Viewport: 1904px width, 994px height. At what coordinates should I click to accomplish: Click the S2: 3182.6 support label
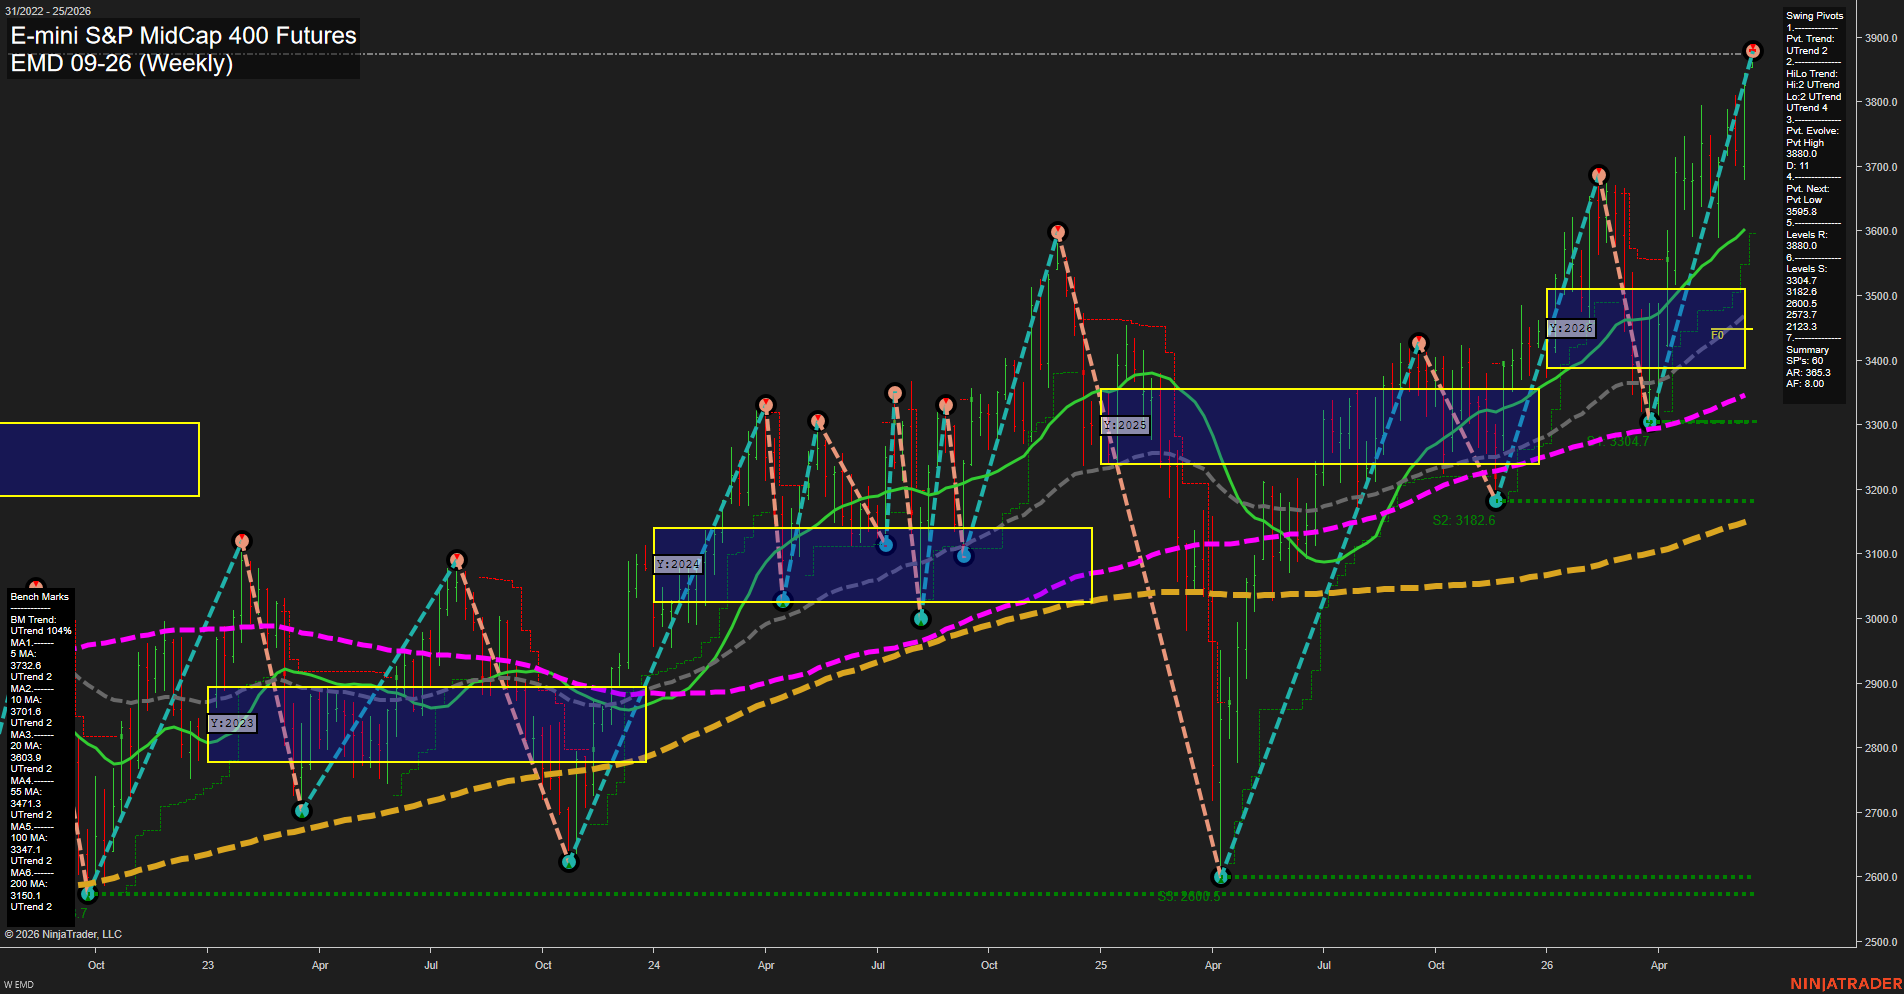tap(1463, 520)
